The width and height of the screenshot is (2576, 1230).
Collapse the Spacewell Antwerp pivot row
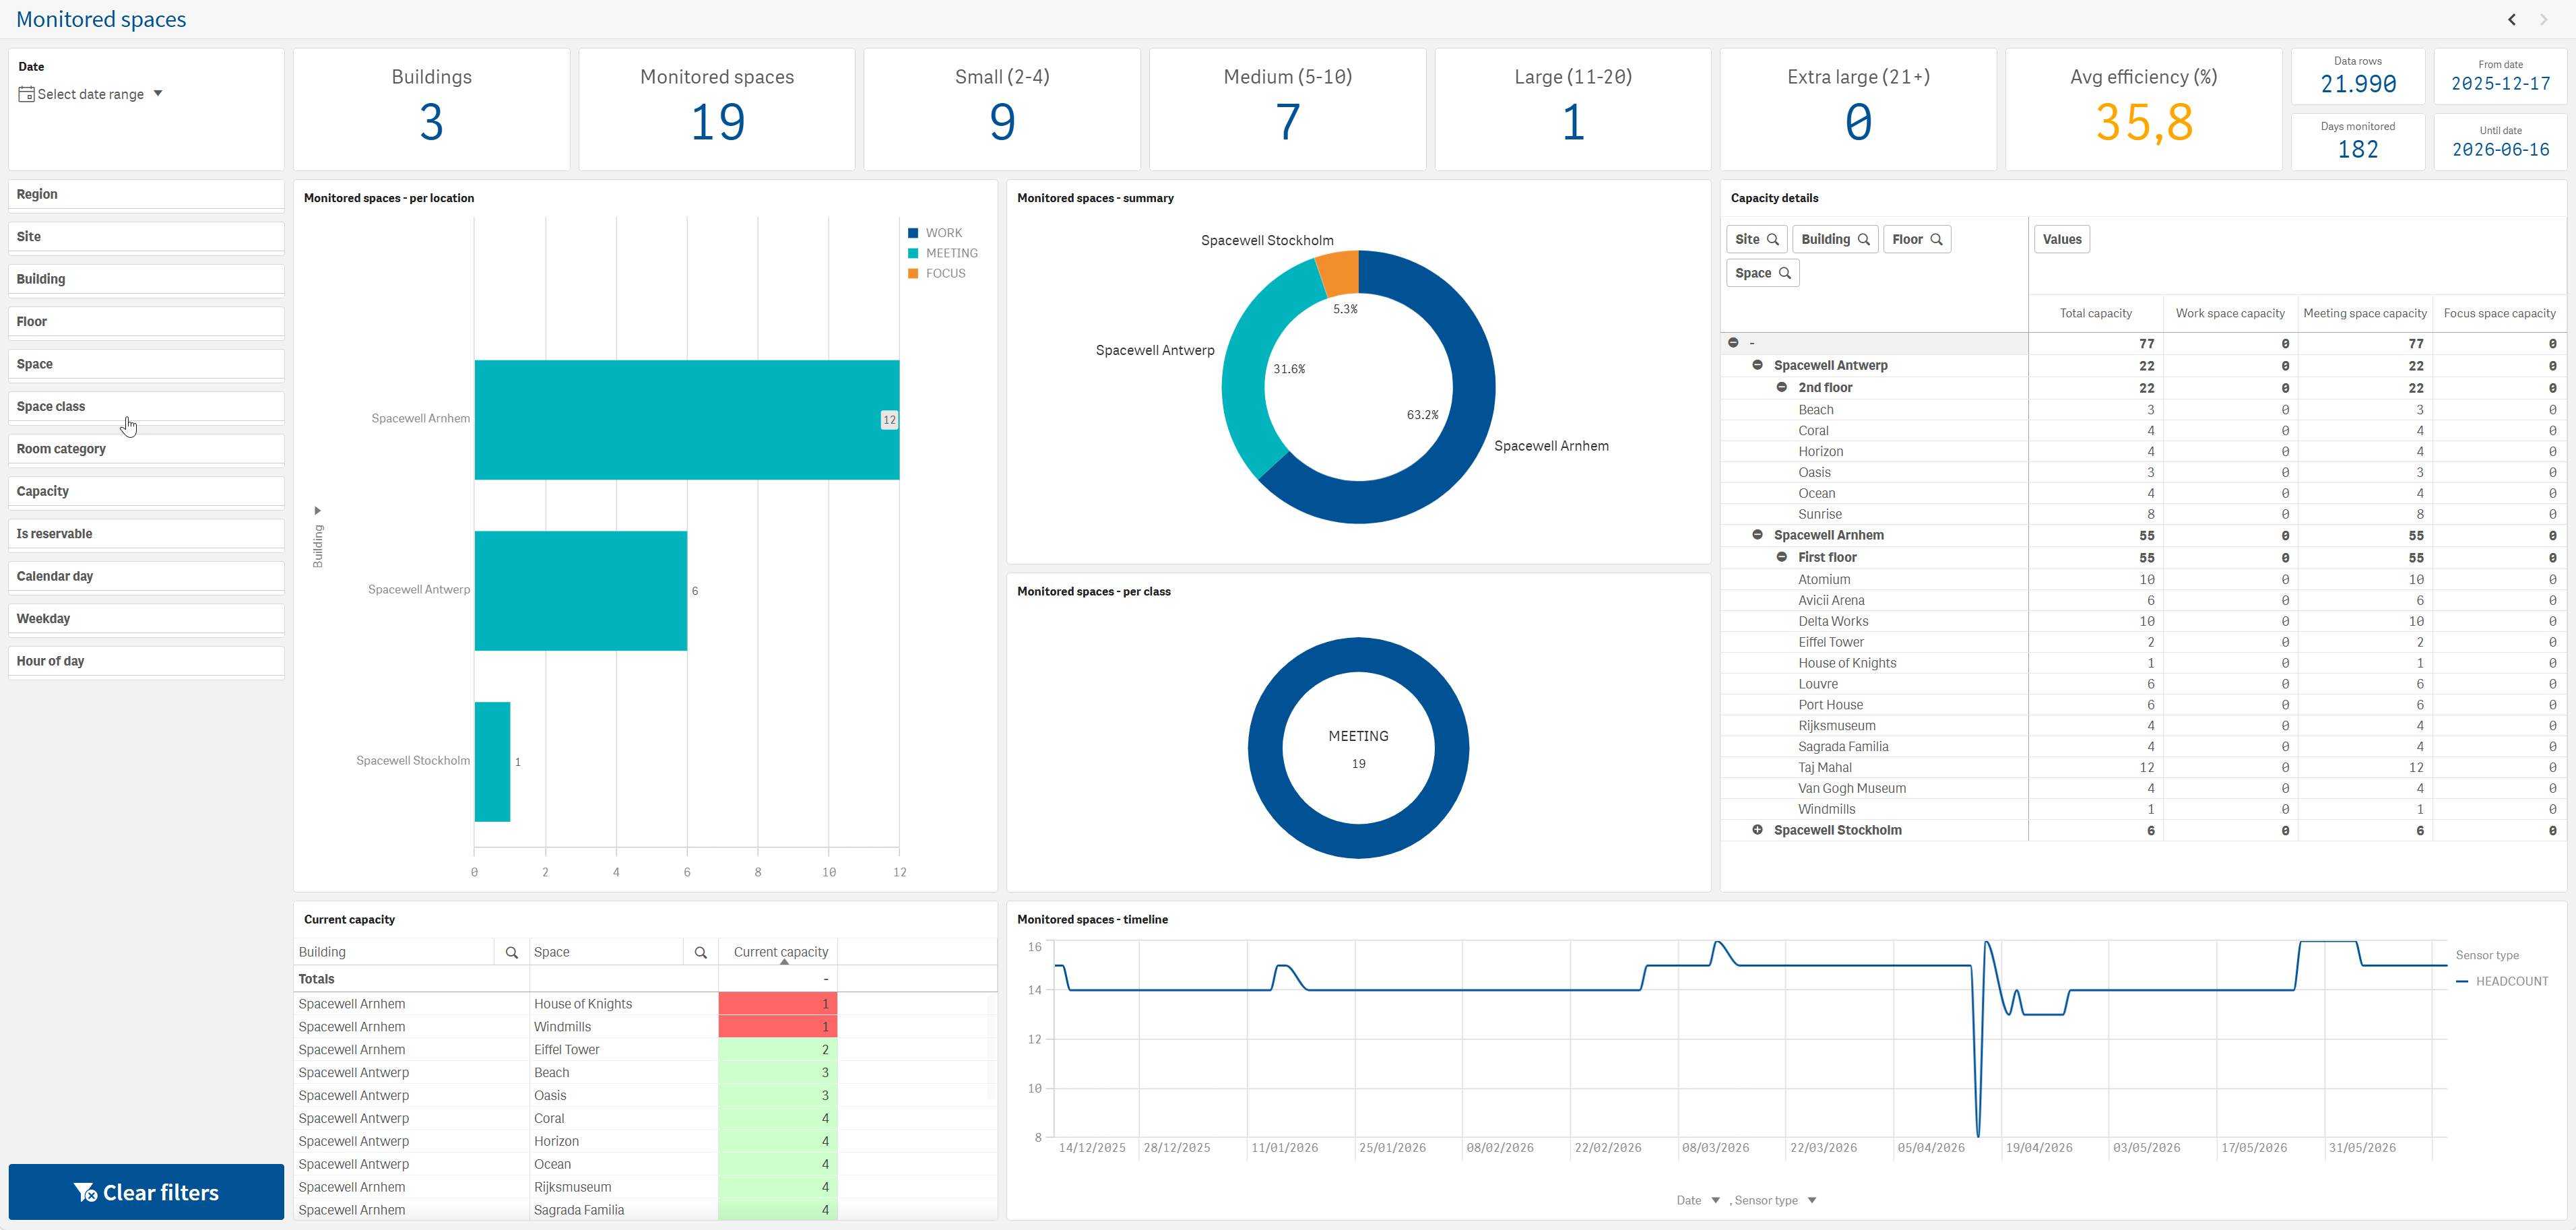(1757, 365)
